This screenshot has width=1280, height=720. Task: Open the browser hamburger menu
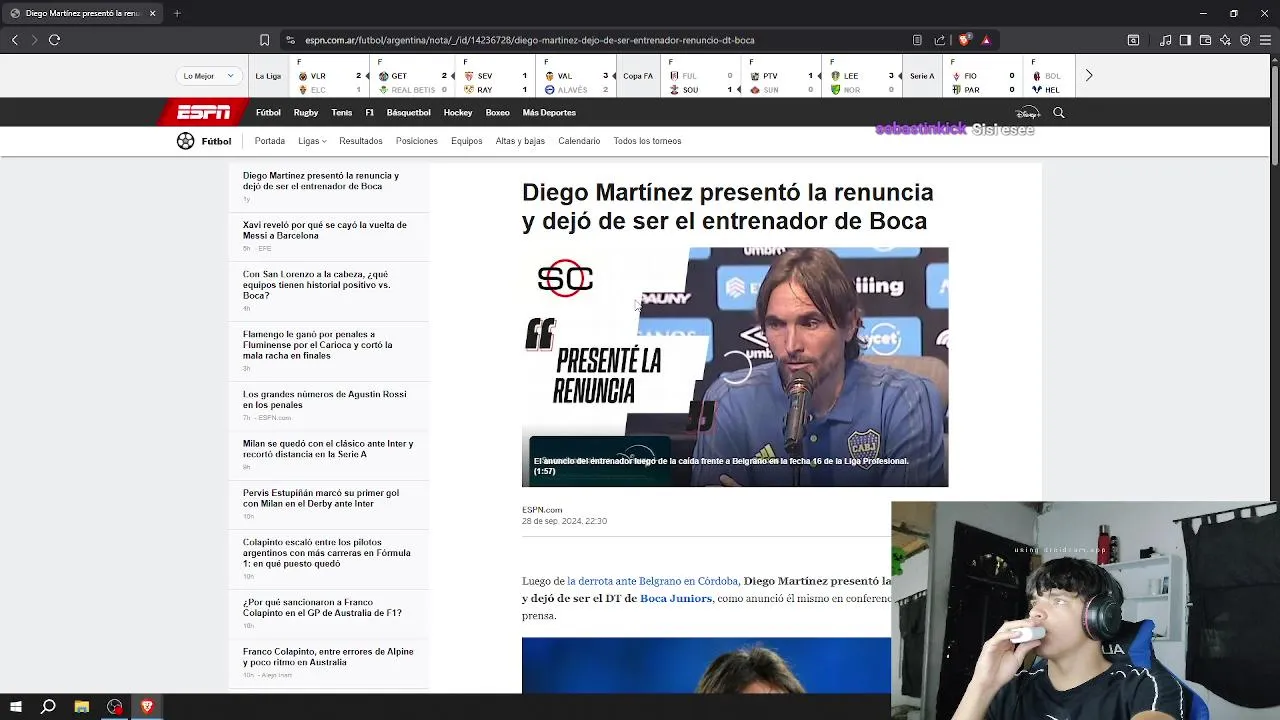coord(1265,40)
